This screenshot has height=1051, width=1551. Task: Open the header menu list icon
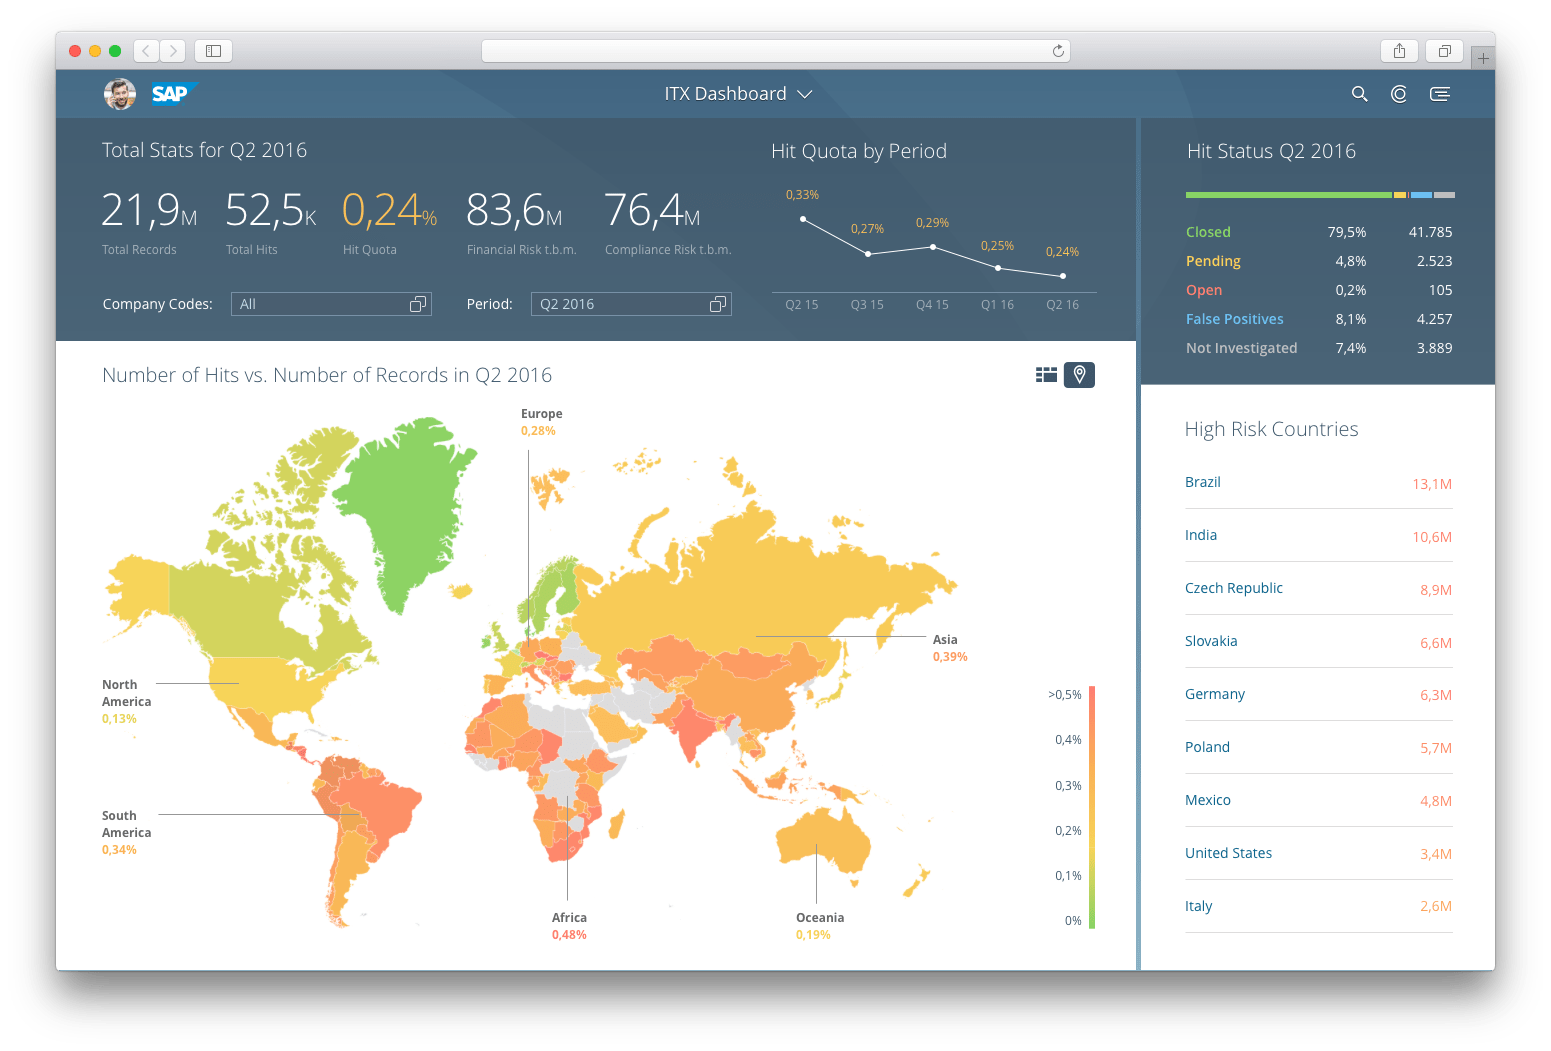point(1440,94)
